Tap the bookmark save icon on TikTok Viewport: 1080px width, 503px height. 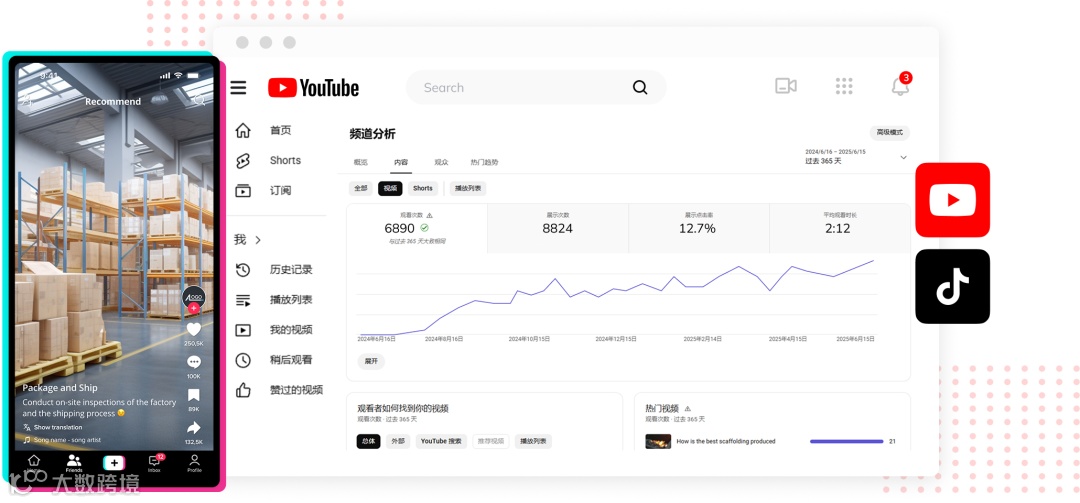(x=194, y=395)
